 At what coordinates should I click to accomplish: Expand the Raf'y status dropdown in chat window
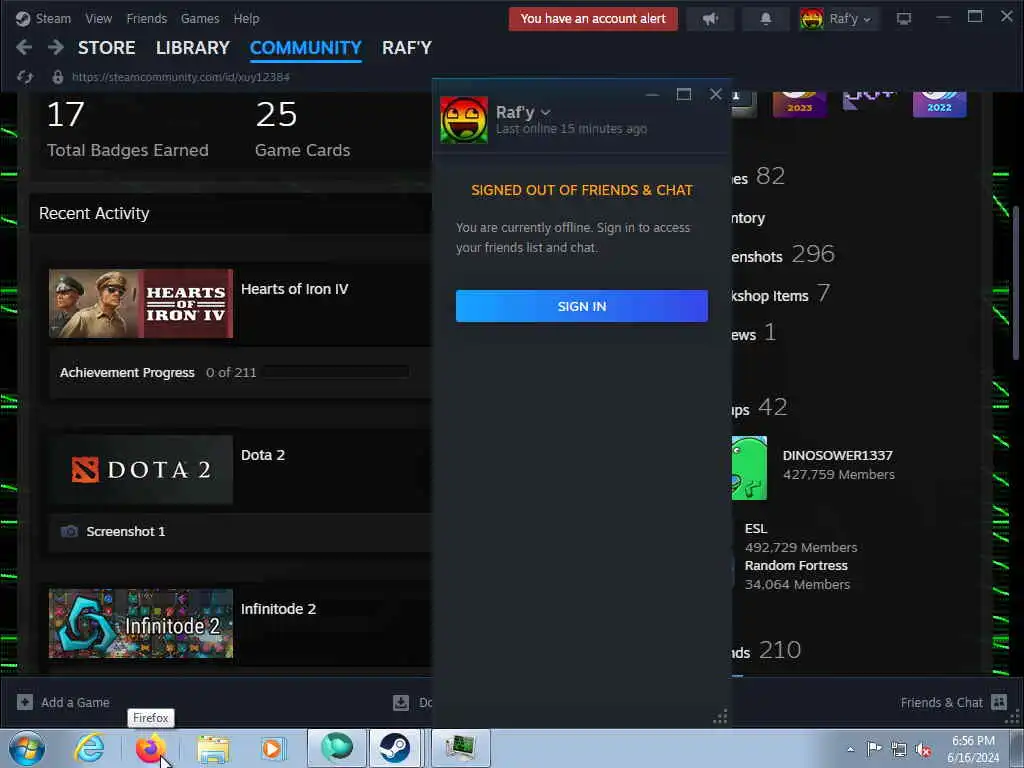pyautogui.click(x=545, y=112)
